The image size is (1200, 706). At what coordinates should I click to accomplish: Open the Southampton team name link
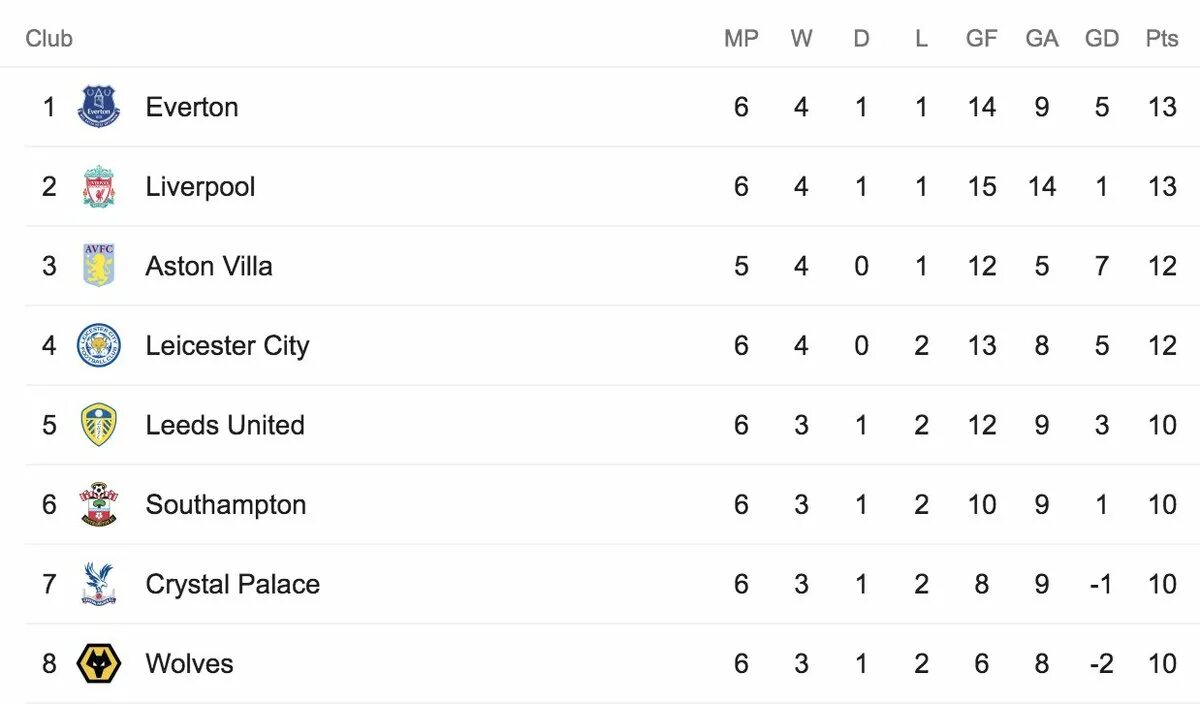[x=226, y=505]
